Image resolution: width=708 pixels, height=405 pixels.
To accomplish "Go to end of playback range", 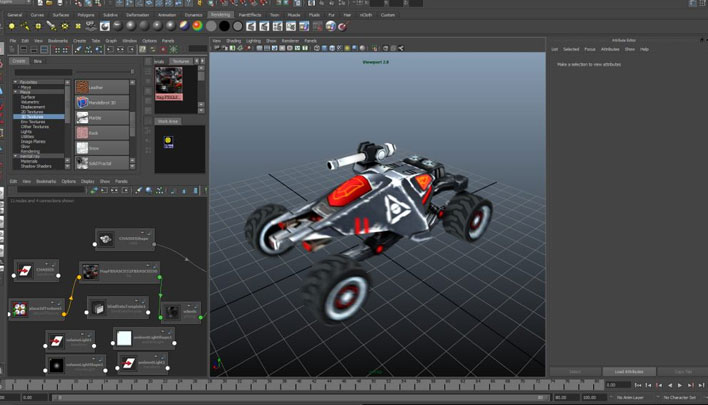I will coord(701,385).
